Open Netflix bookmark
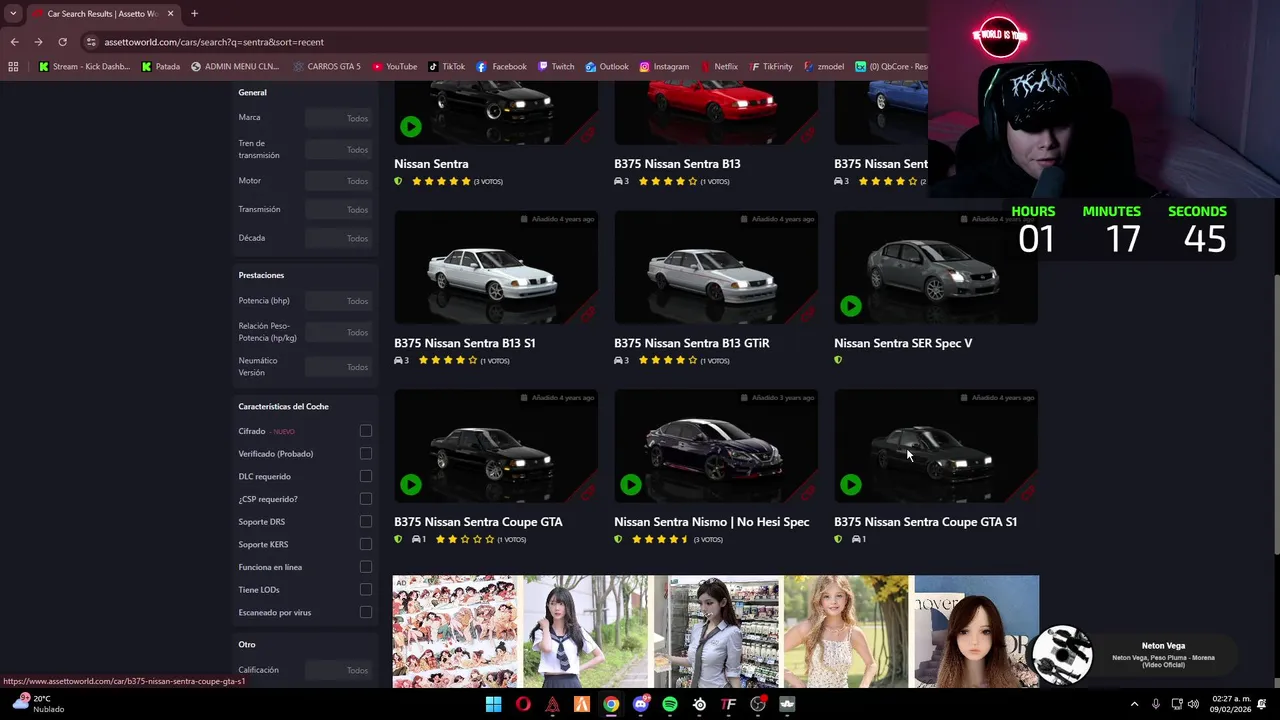Image resolution: width=1280 pixels, height=720 pixels. 719,67
